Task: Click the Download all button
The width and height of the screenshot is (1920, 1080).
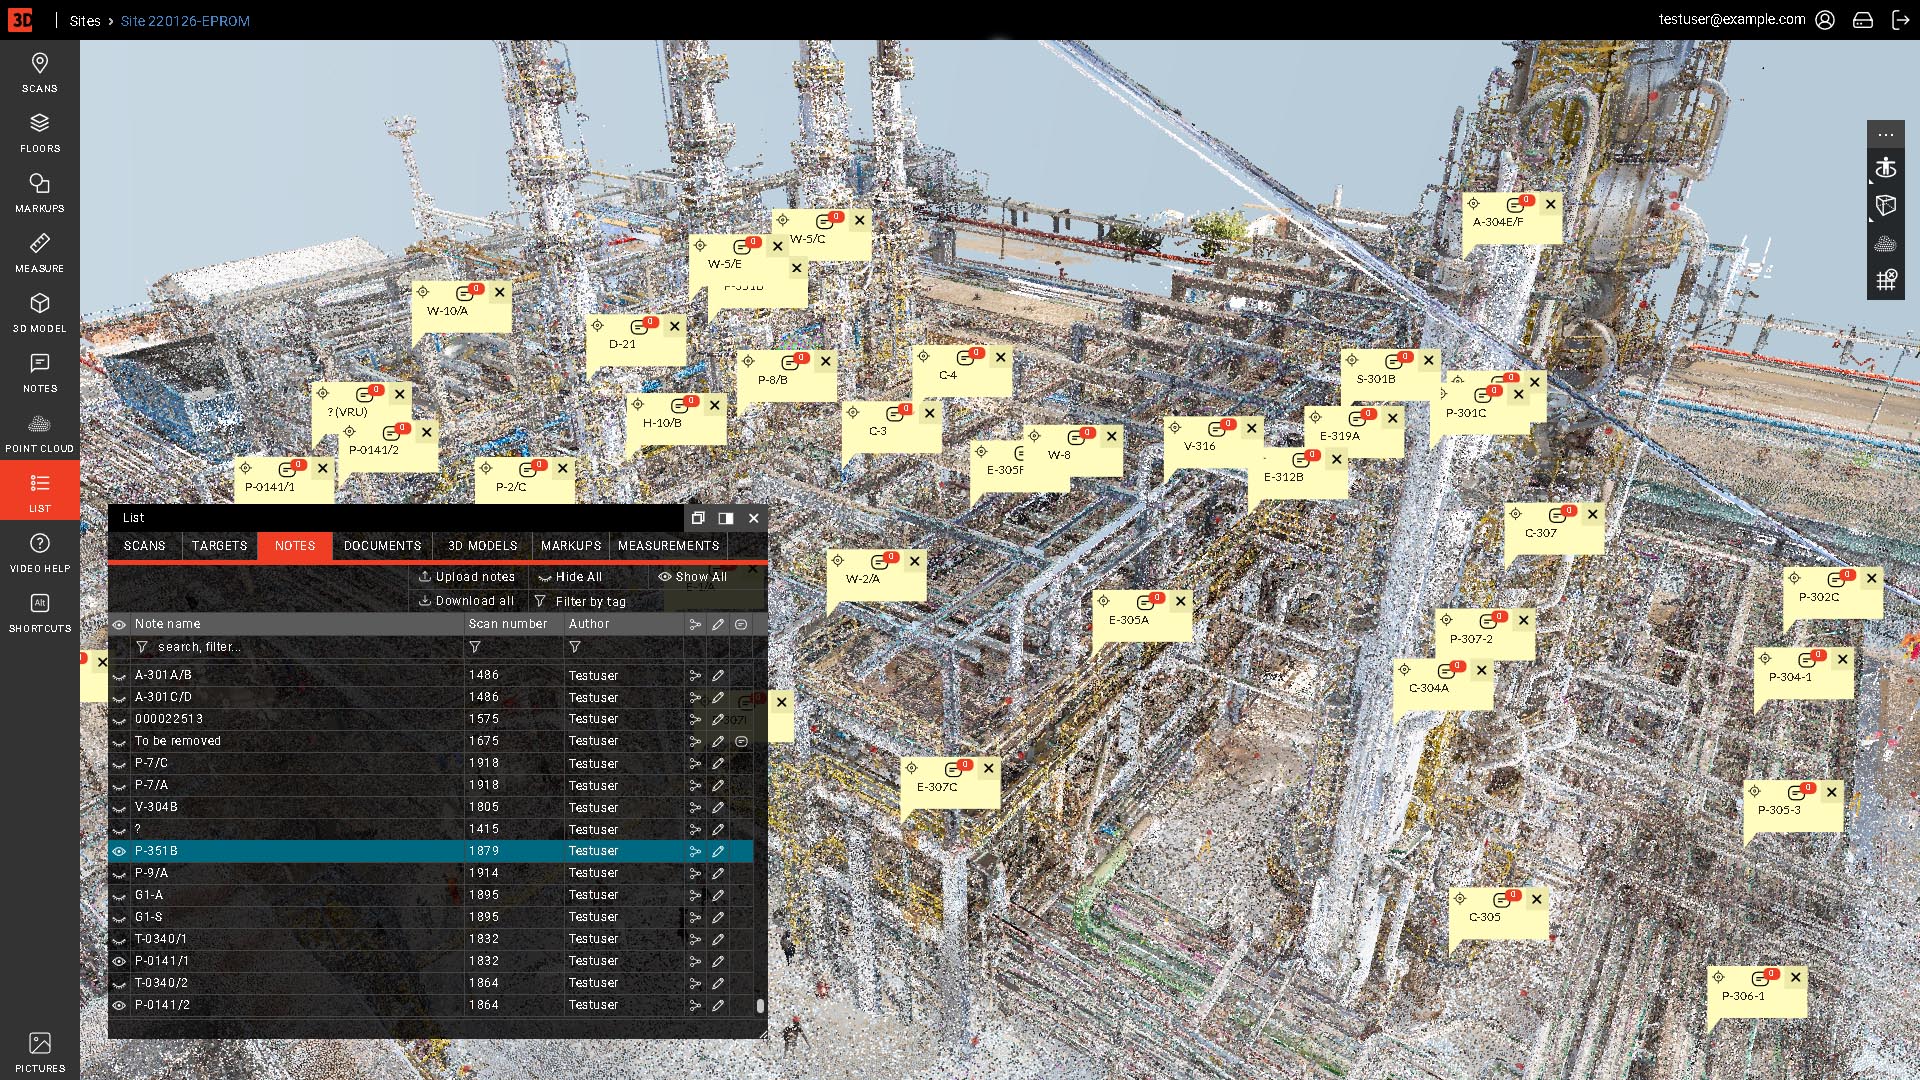Action: pos(466,601)
